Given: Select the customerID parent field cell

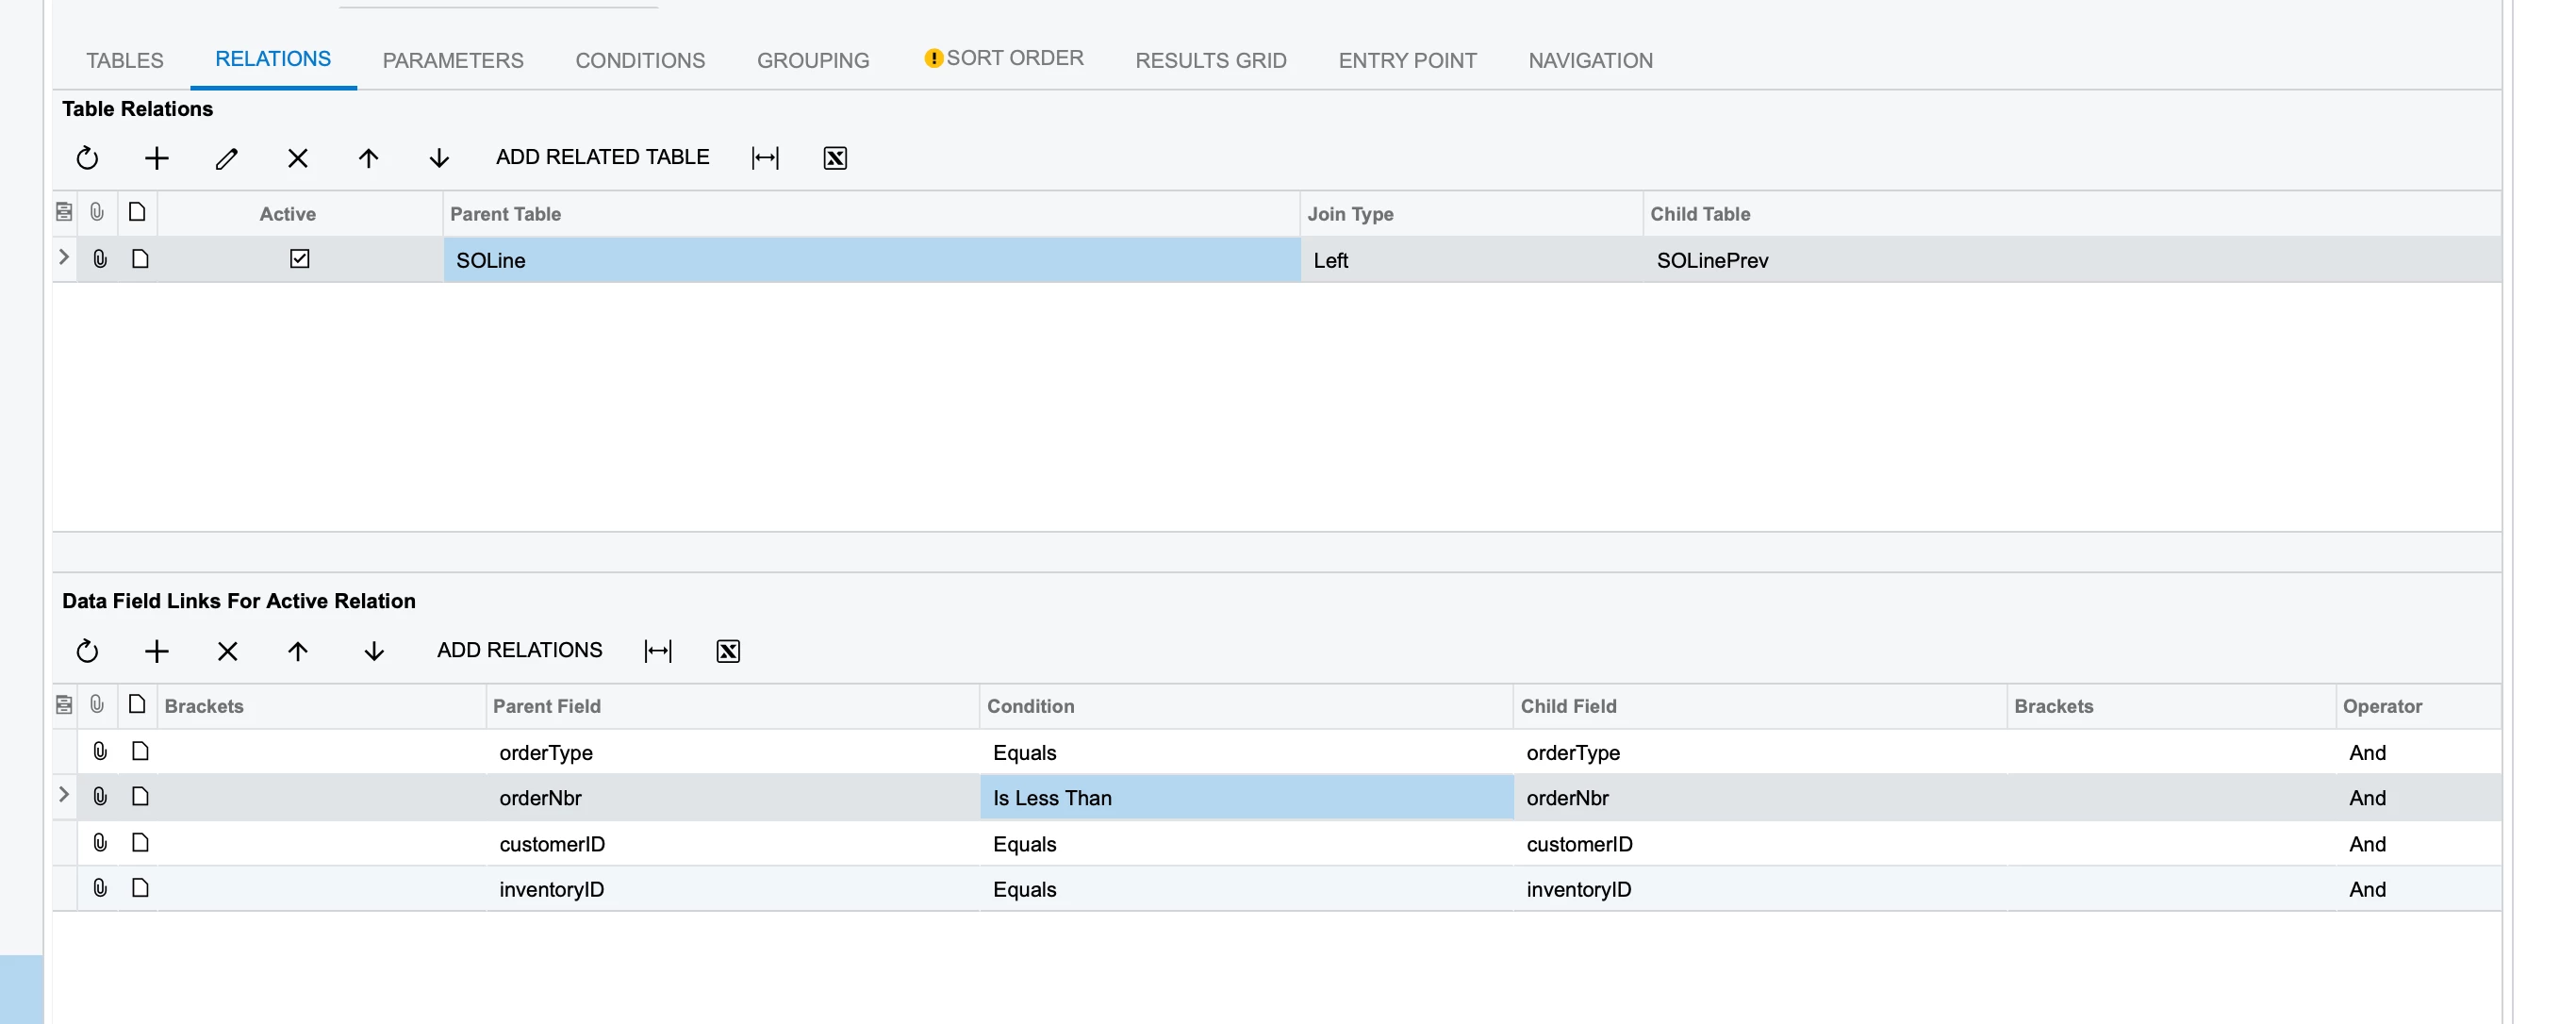Looking at the screenshot, I should [x=730, y=844].
